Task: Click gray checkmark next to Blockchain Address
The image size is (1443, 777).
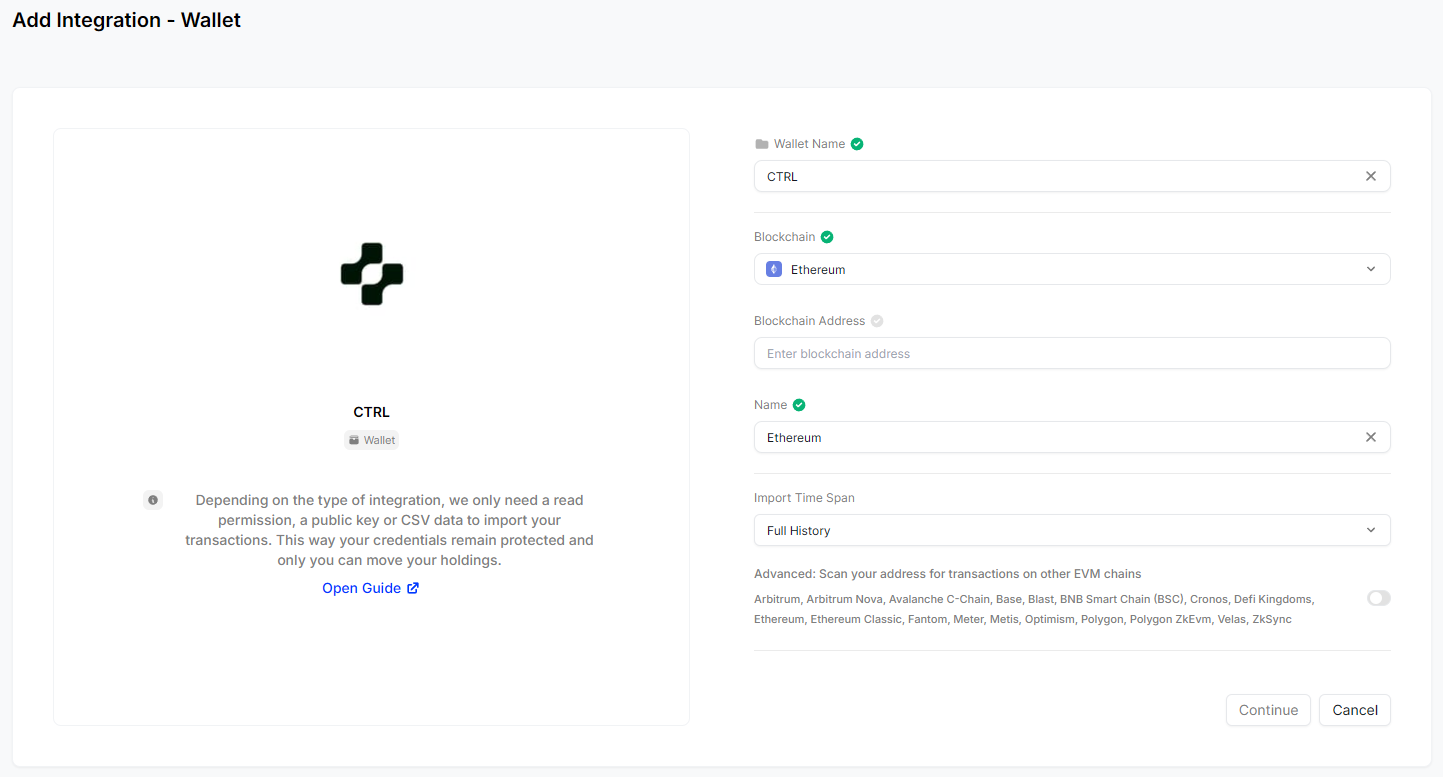Action: [877, 321]
